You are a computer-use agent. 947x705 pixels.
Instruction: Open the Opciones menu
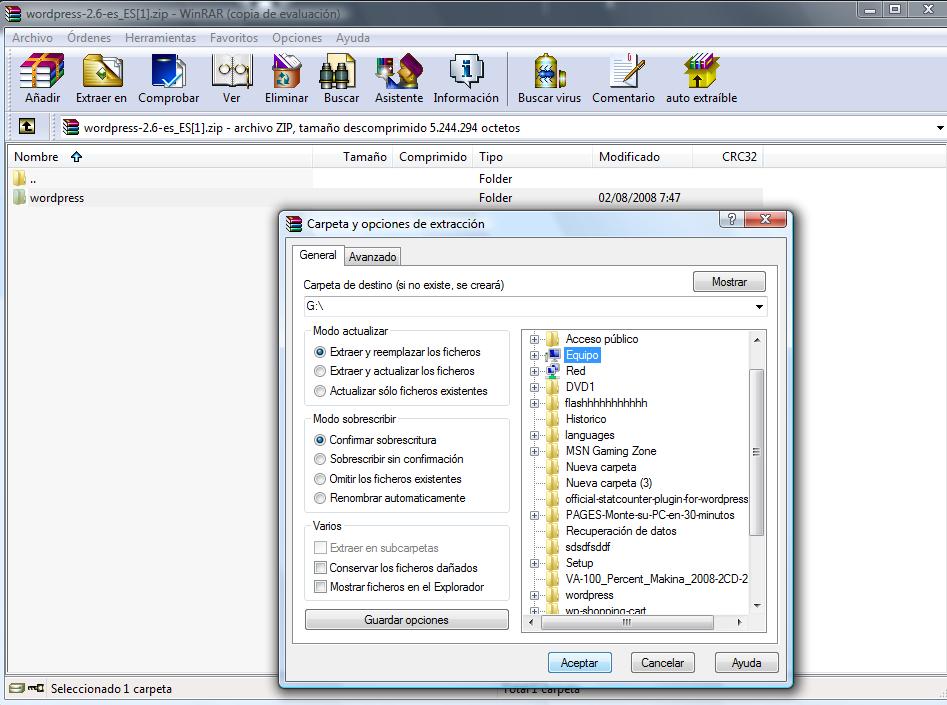(297, 37)
